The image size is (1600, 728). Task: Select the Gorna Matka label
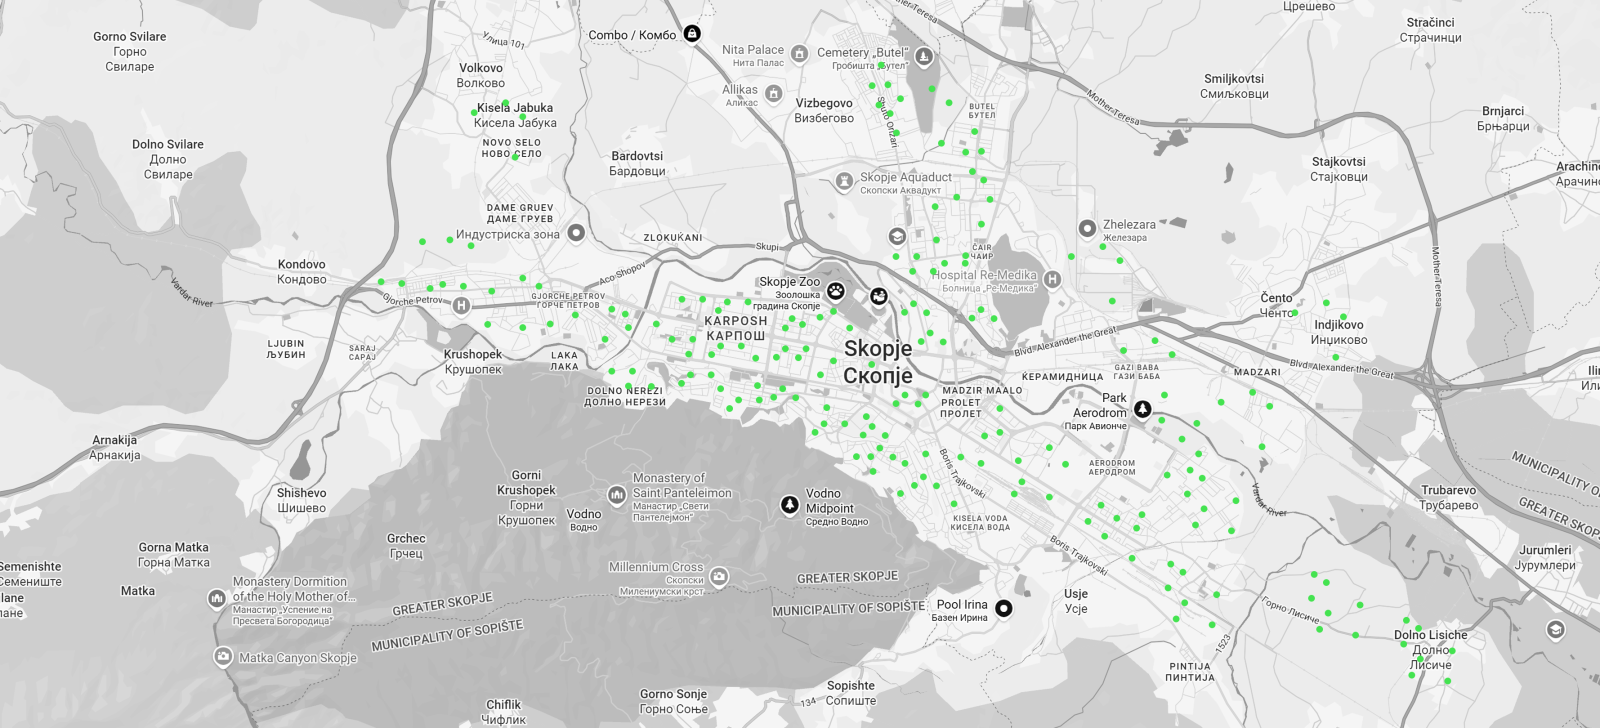coord(174,555)
